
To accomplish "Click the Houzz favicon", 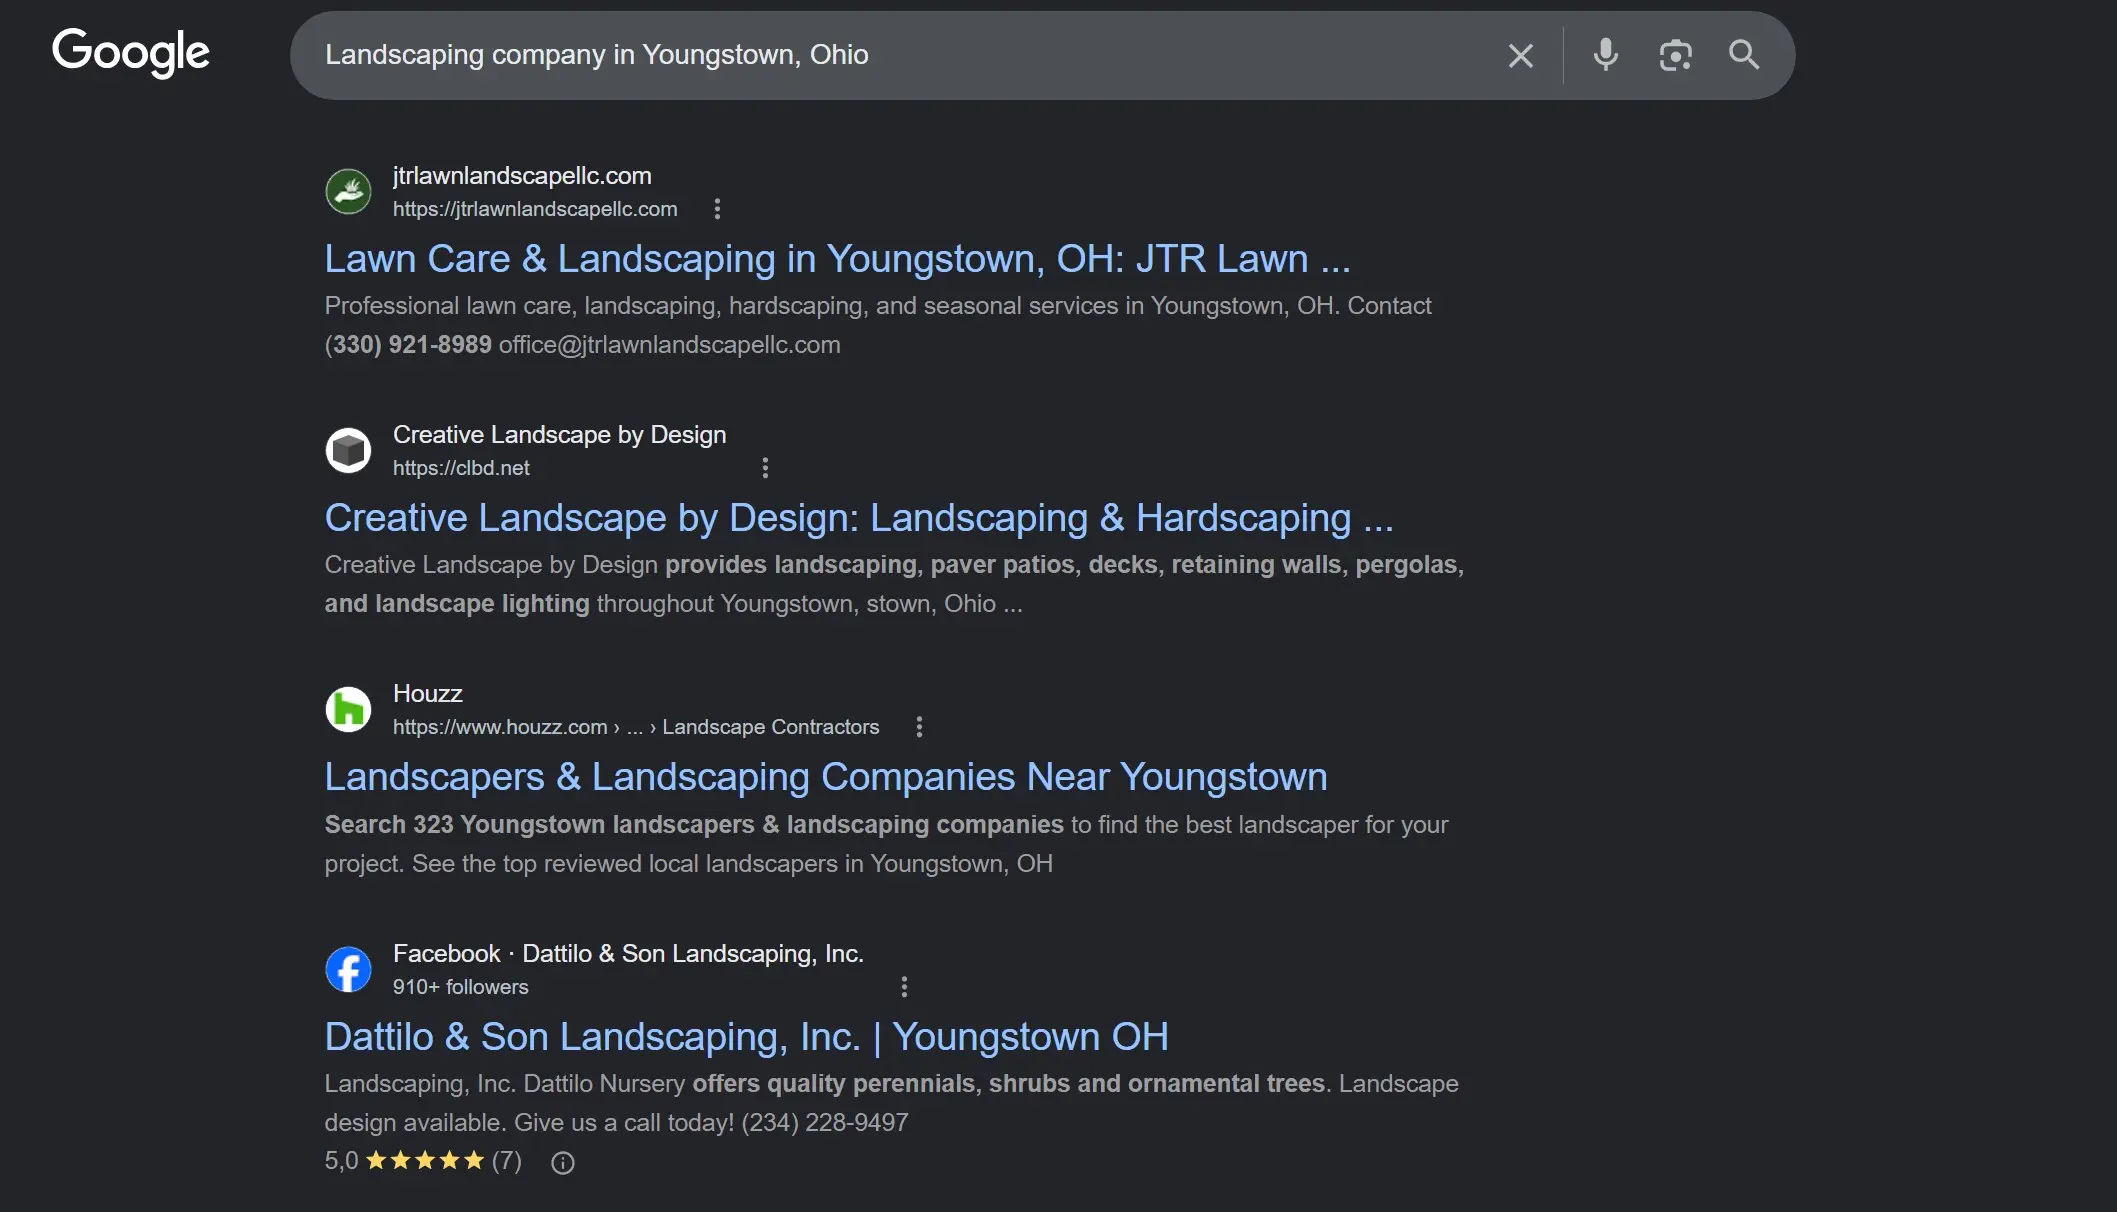I will click(348, 710).
